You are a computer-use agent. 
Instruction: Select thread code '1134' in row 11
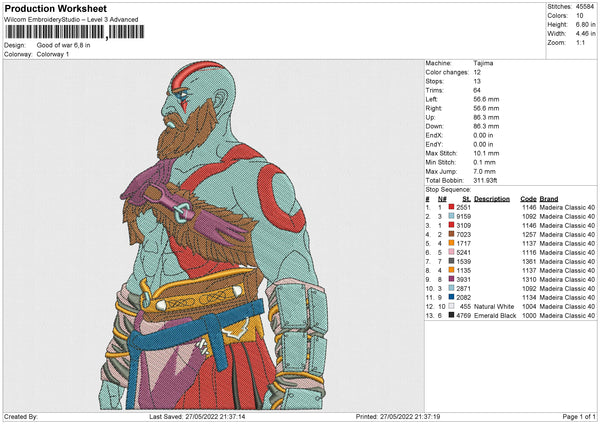(529, 298)
